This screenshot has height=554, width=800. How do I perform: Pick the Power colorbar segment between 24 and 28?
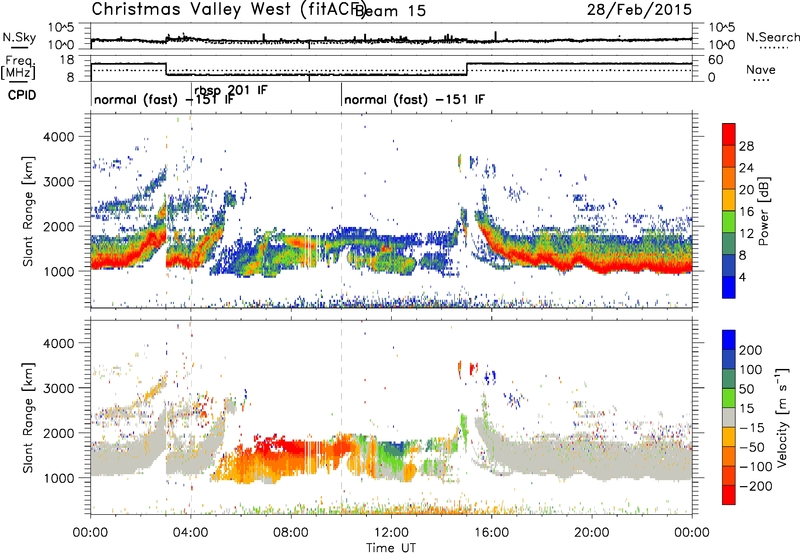tap(729, 156)
